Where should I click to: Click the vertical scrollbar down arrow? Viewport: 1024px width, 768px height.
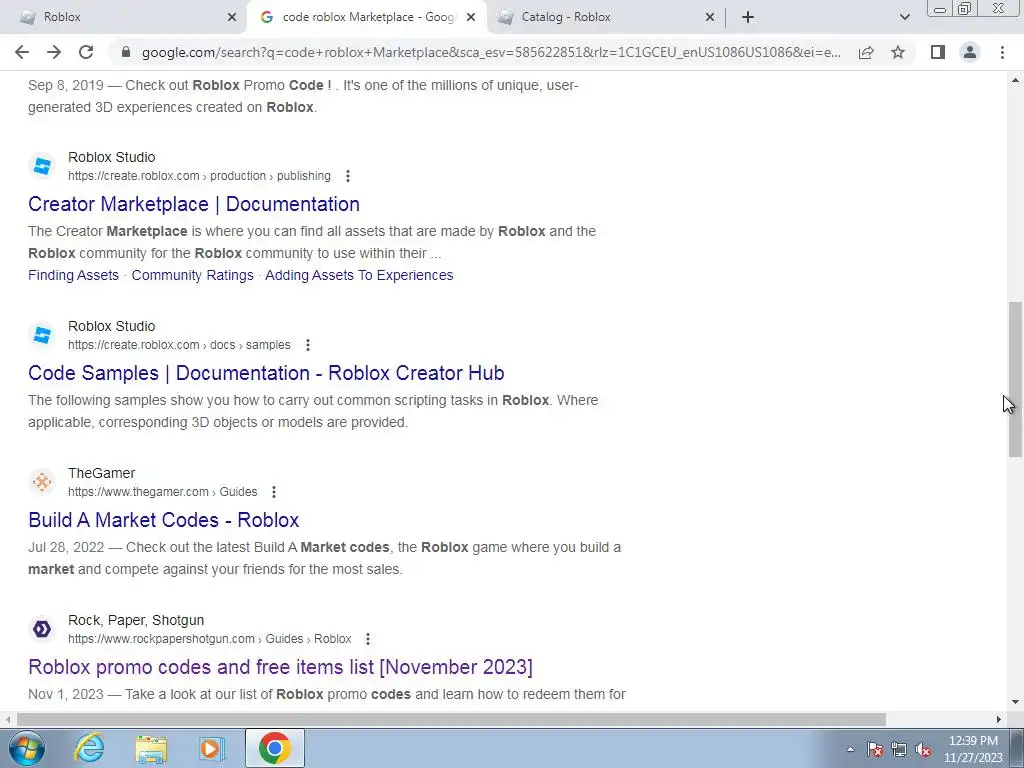[x=1016, y=703]
